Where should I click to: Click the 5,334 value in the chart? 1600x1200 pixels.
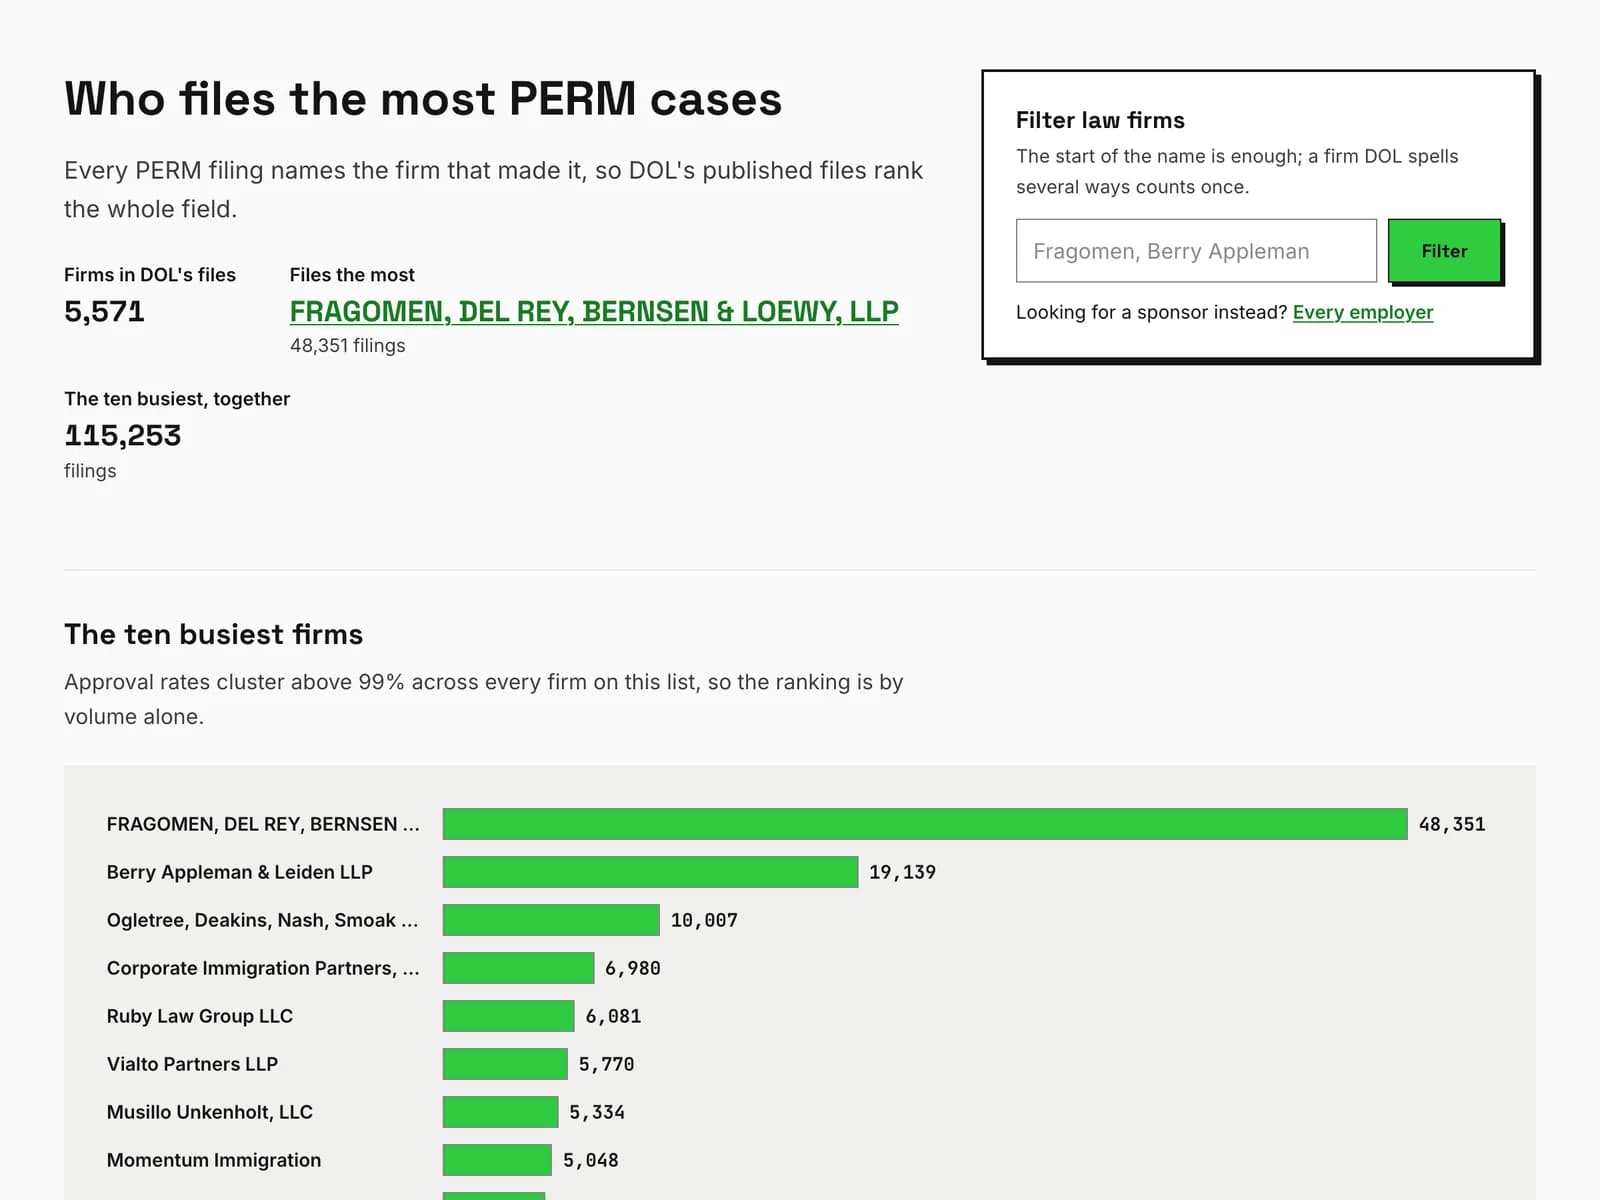point(597,1112)
